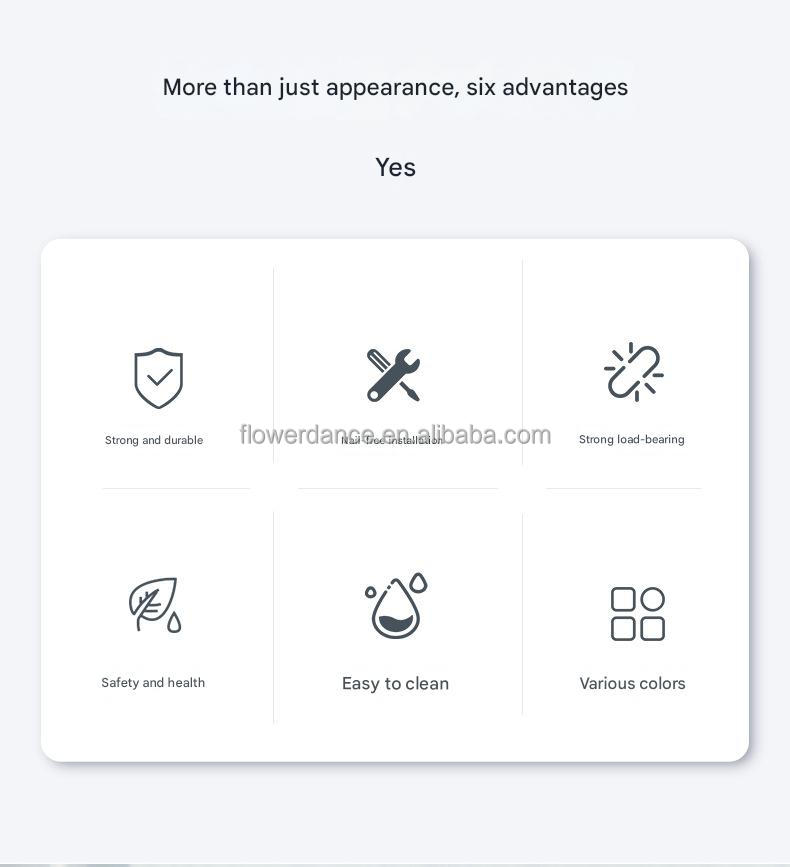Click the horizontal divider below 'Strong and durable'

(176, 489)
